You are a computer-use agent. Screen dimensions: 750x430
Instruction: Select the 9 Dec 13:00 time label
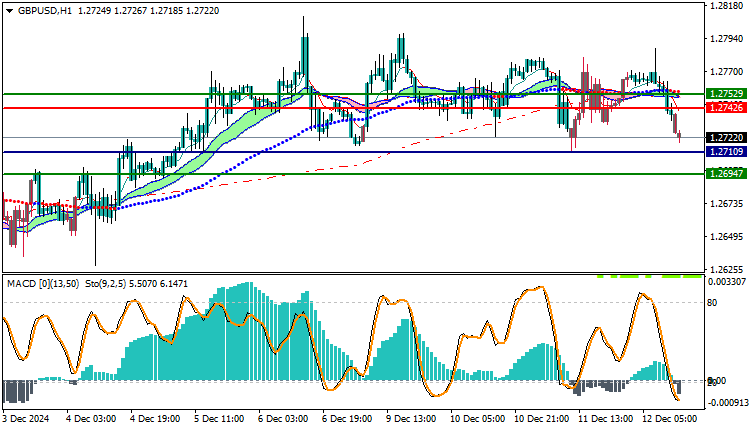(x=411, y=419)
